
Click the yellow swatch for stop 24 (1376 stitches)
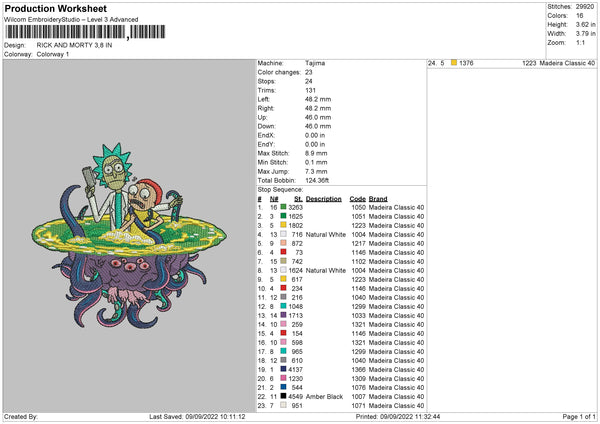pos(454,63)
